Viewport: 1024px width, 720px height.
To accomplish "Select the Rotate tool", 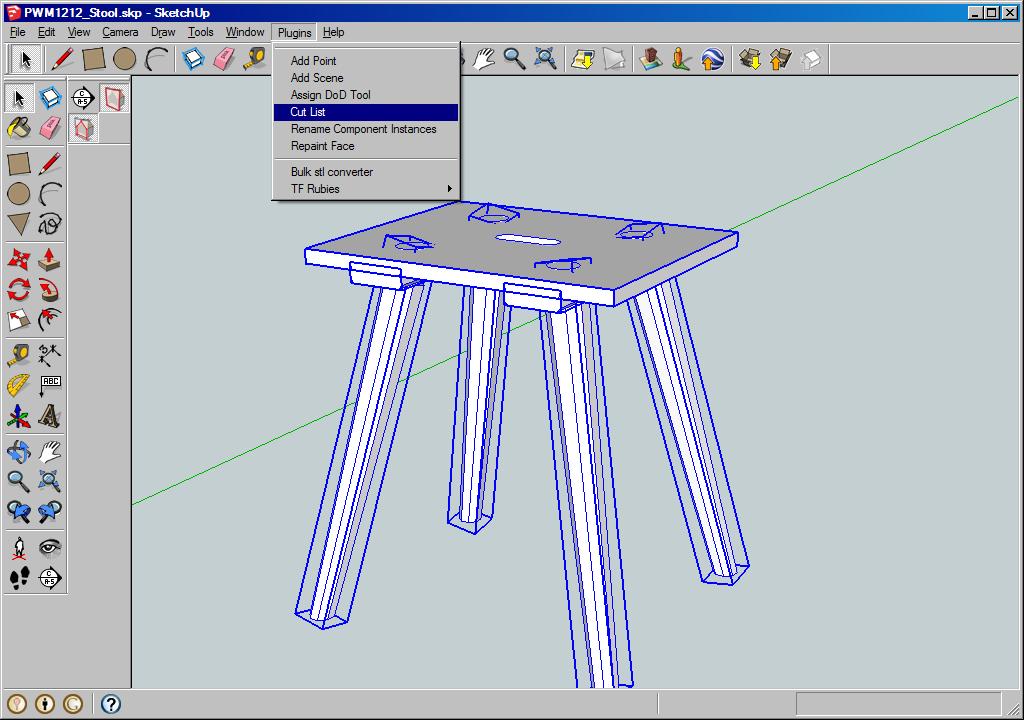I will tap(19, 289).
